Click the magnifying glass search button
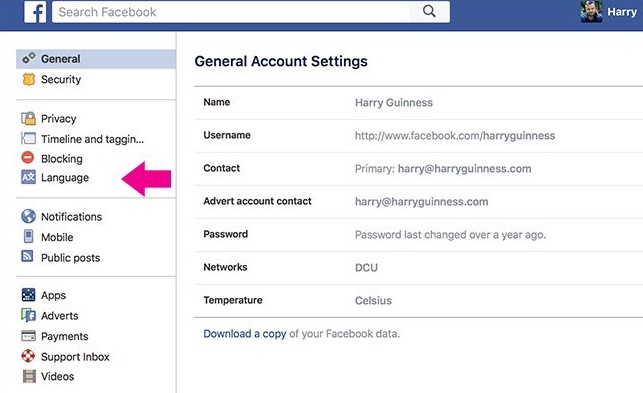The width and height of the screenshot is (643, 393). (x=429, y=11)
